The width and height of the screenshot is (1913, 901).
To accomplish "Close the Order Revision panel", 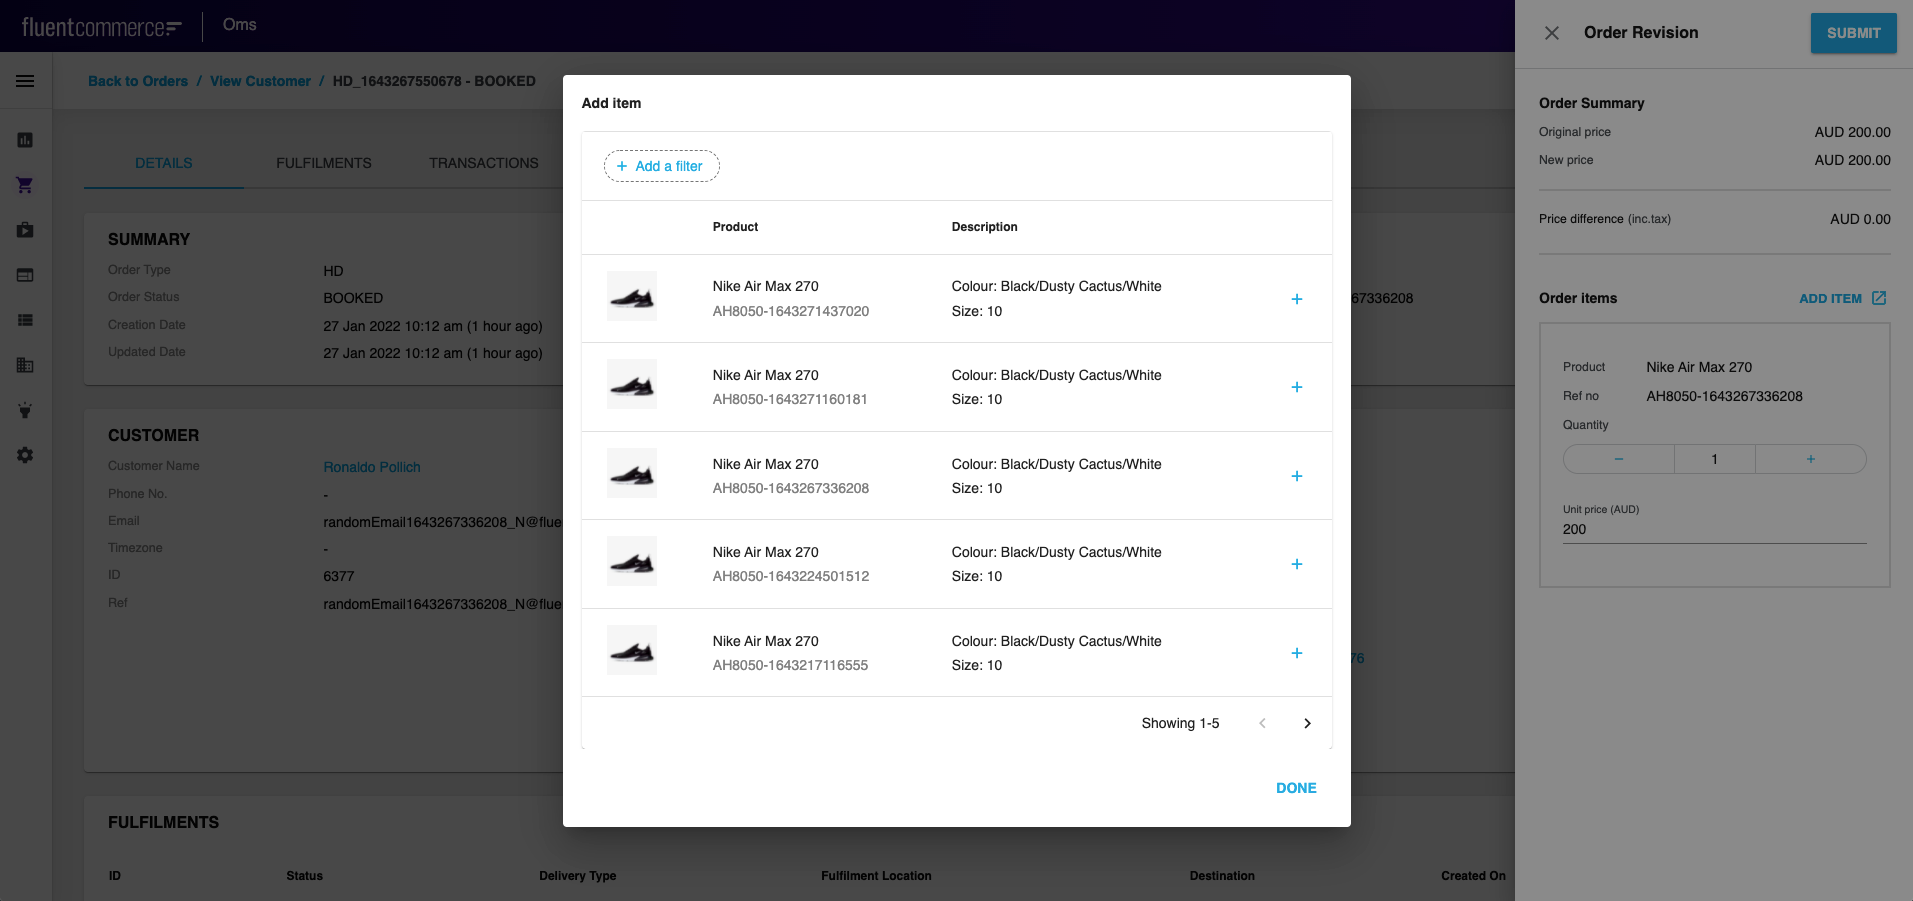I will tap(1551, 33).
